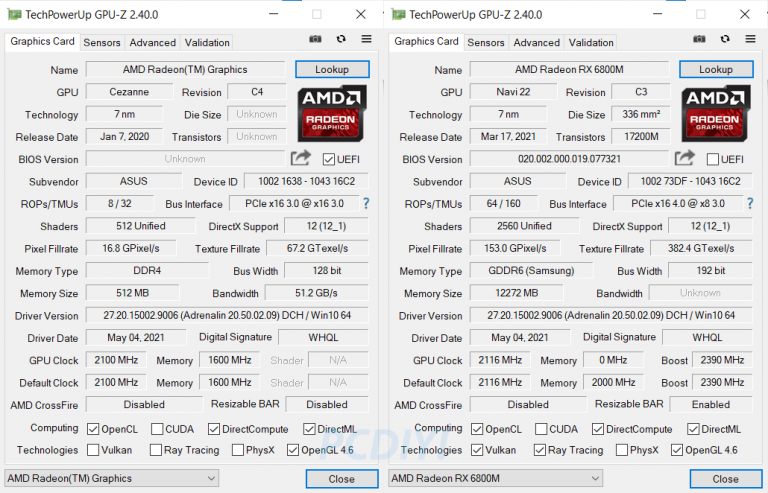Image resolution: width=768 pixels, height=493 pixels.
Task: Switch to Validation tab in left window
Action: [207, 43]
